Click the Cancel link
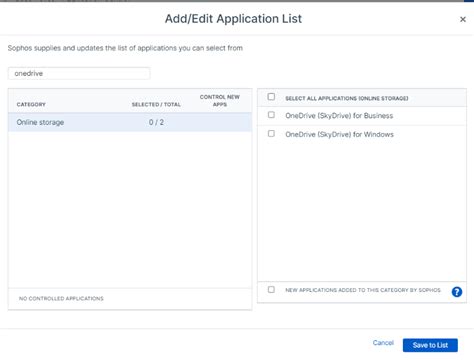This screenshot has width=474, height=360. click(383, 343)
